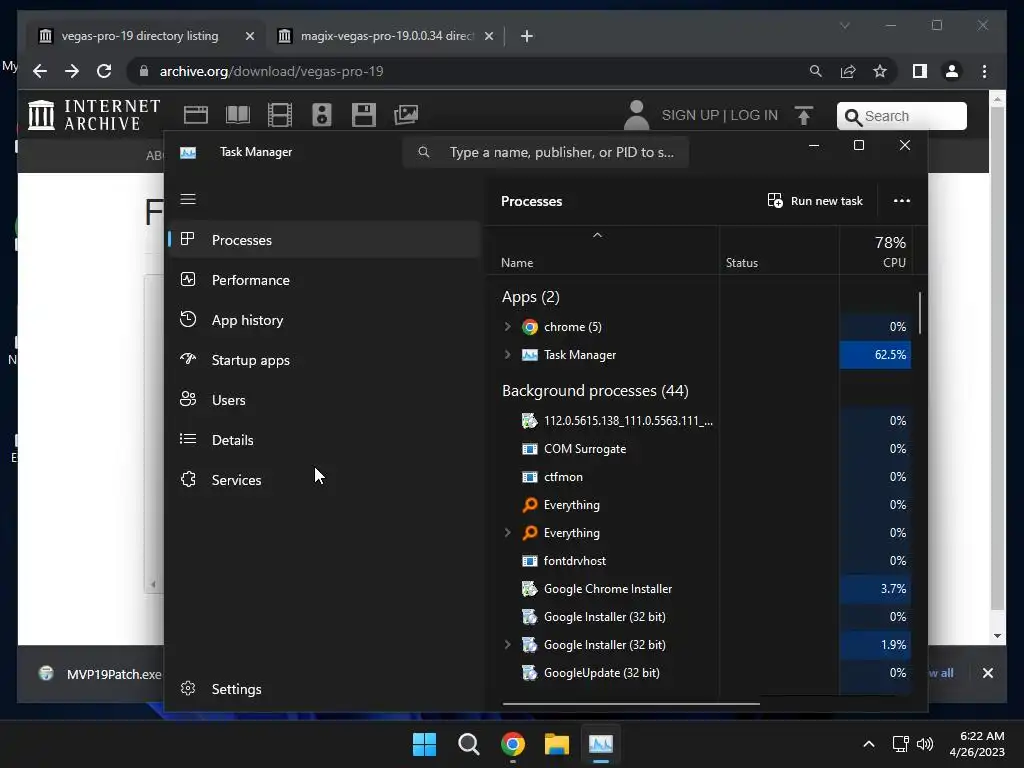The height and width of the screenshot is (768, 1024).
Task: Open File Explorer from the taskbar
Action: 557,744
